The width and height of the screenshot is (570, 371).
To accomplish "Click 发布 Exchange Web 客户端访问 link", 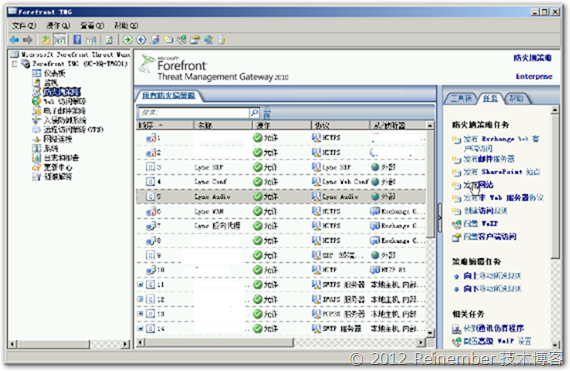I will click(501, 144).
